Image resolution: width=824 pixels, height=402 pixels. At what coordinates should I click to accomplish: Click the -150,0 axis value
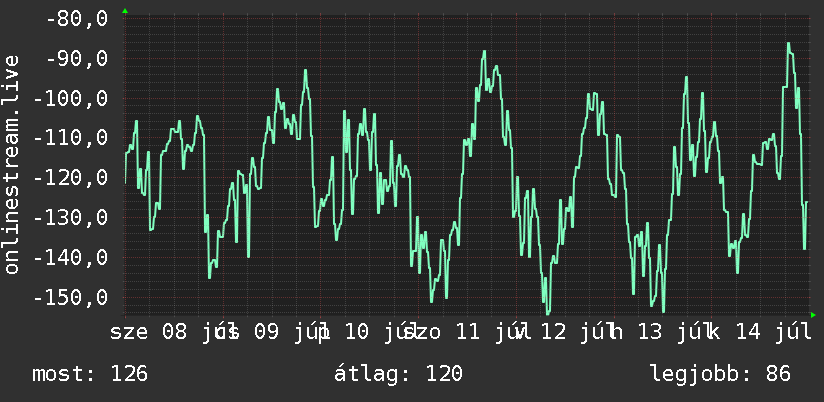tap(71, 297)
